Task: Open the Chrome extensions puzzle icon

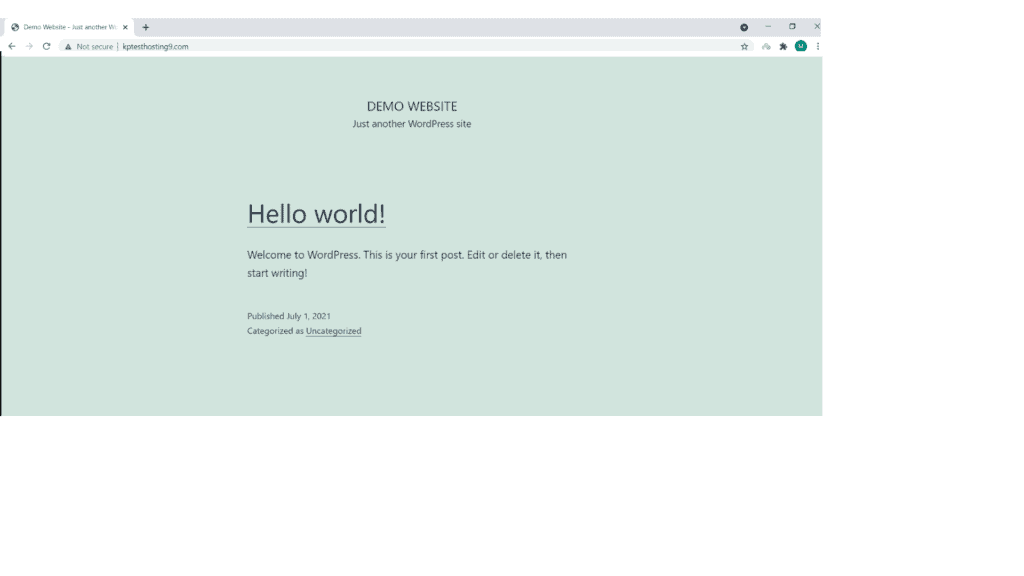Action: (783, 46)
